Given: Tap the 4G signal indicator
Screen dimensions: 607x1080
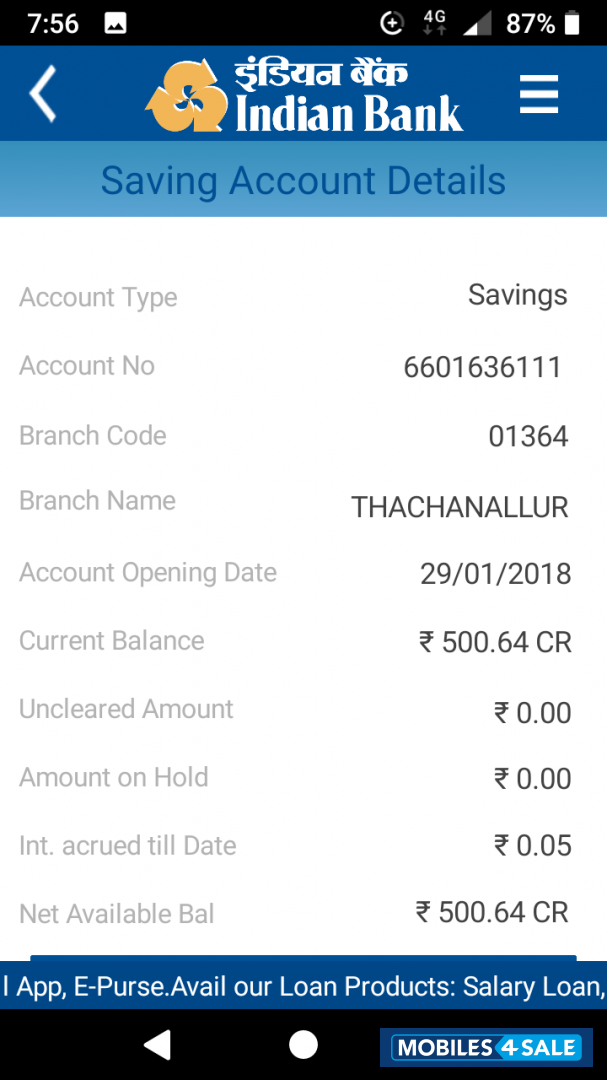Looking at the screenshot, I should 434,22.
